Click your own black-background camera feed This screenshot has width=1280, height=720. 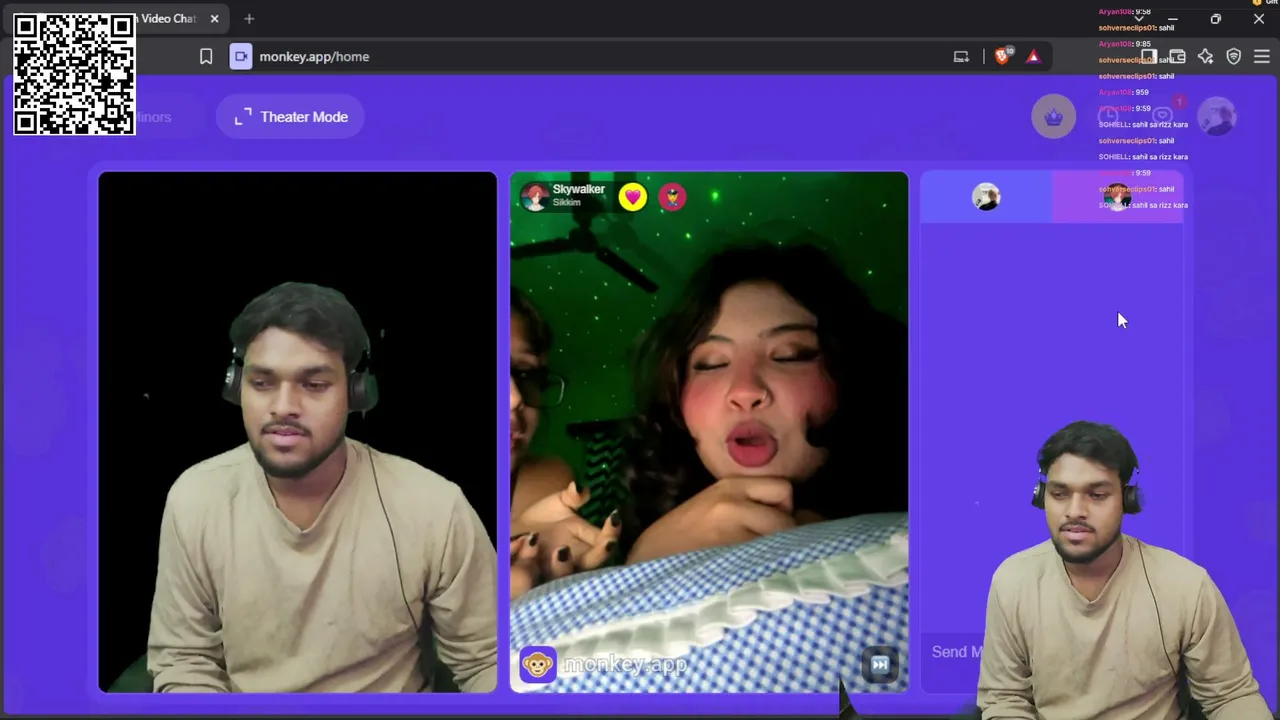297,432
